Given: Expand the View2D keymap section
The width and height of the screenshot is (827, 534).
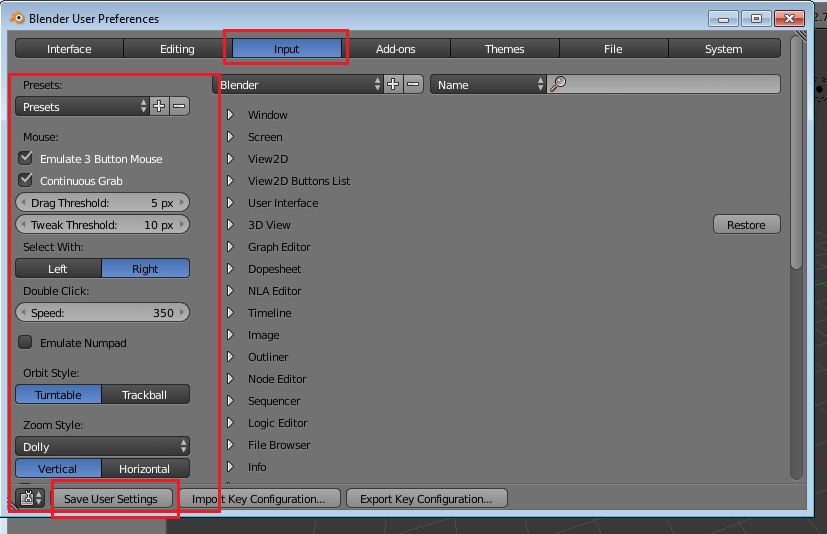Looking at the screenshot, I should (x=230, y=159).
